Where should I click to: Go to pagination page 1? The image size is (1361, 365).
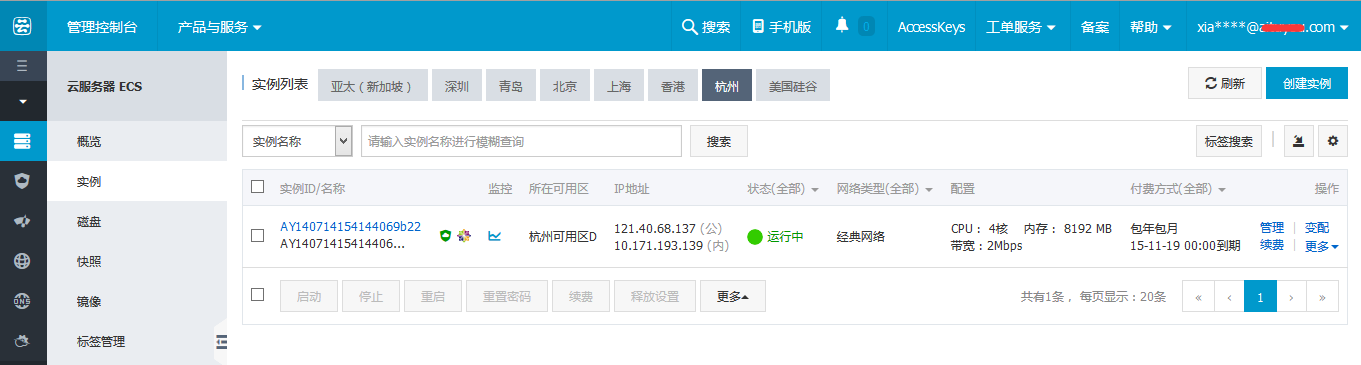pyautogui.click(x=1260, y=296)
